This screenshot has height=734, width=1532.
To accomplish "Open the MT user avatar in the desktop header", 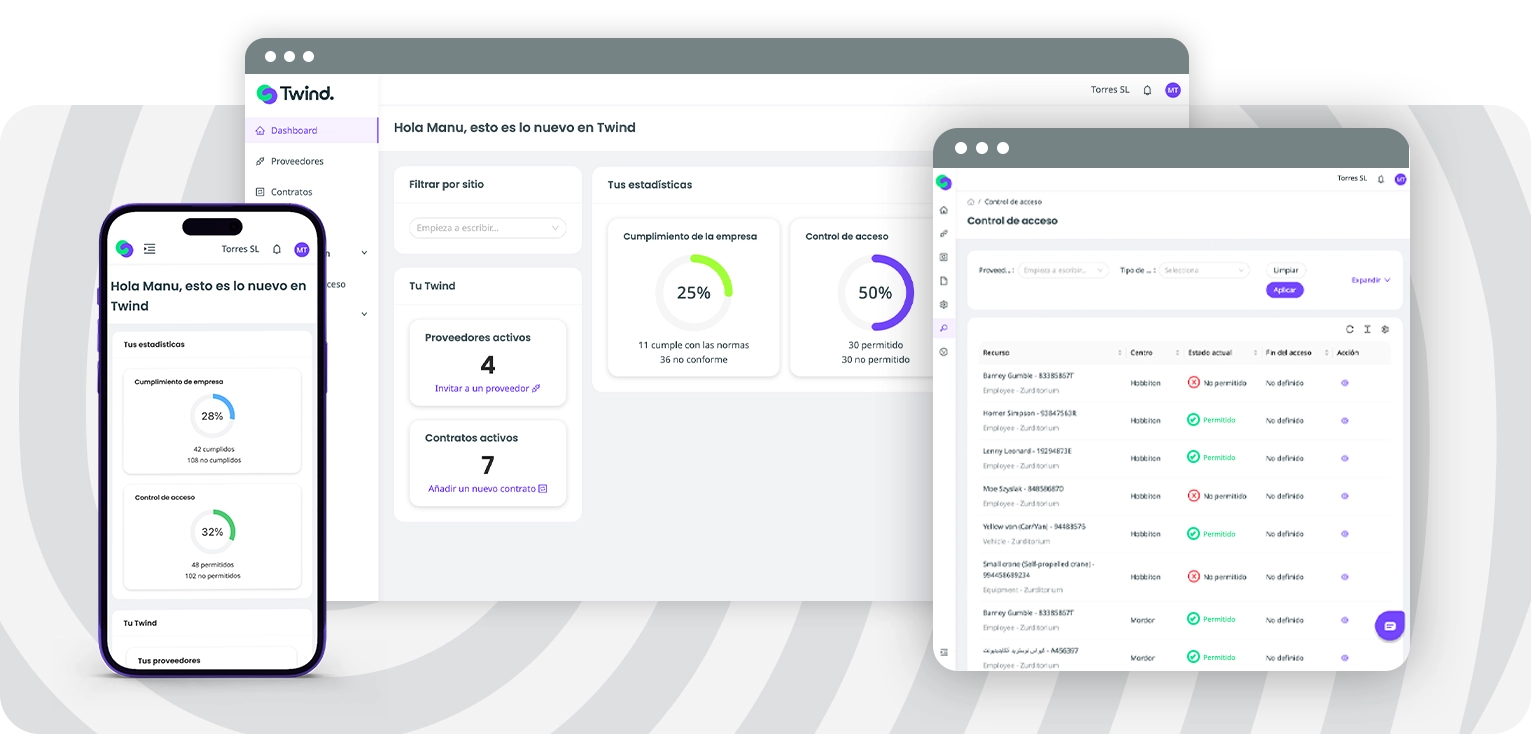I will [x=1173, y=90].
